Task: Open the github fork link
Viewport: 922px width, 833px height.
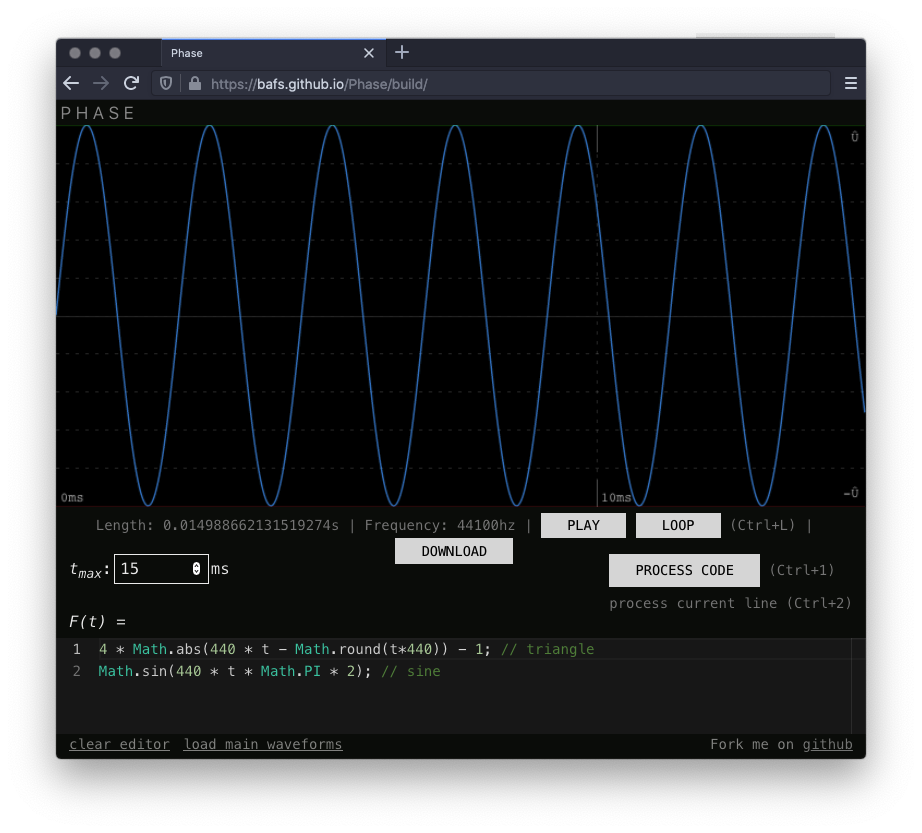Action: pyautogui.click(x=827, y=744)
